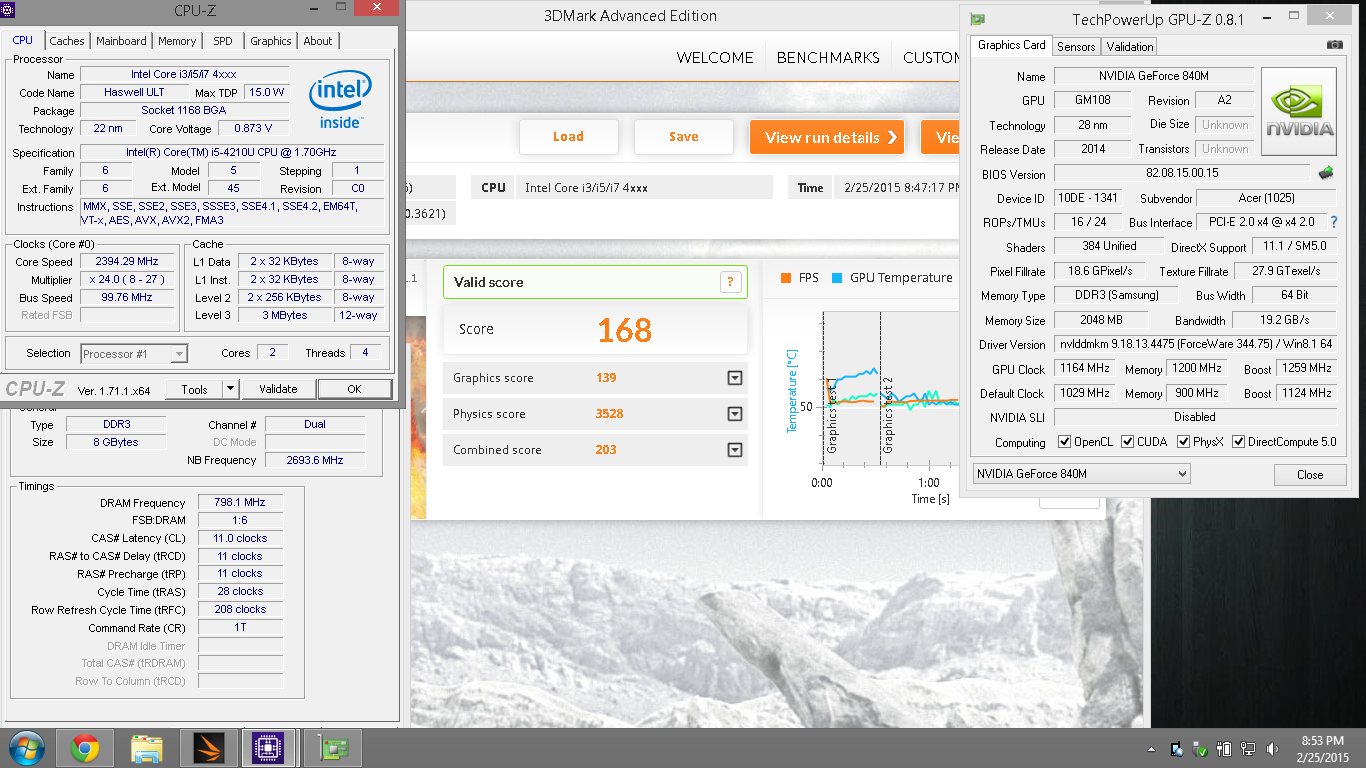The image size is (1366, 768).
Task: Click the Validate button in CPU-Z
Action: (x=278, y=389)
